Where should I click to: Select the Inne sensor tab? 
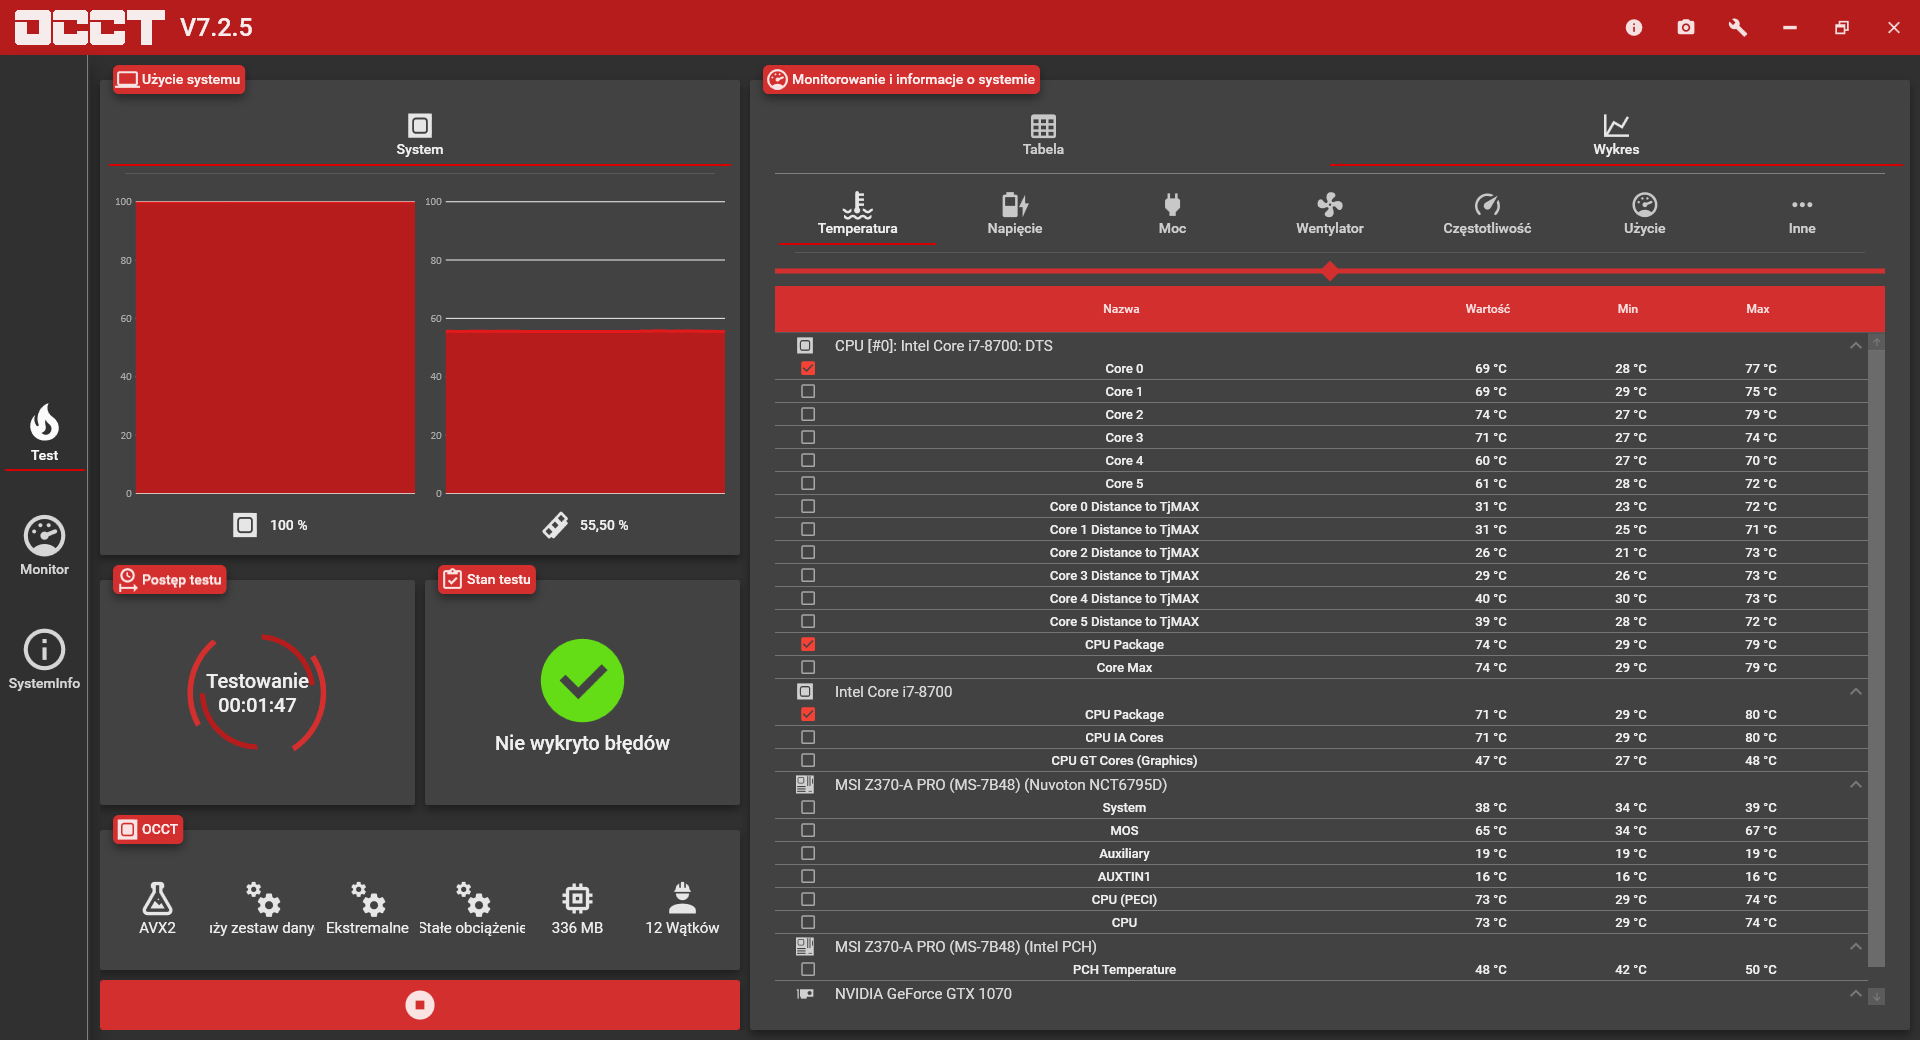[x=1802, y=214]
